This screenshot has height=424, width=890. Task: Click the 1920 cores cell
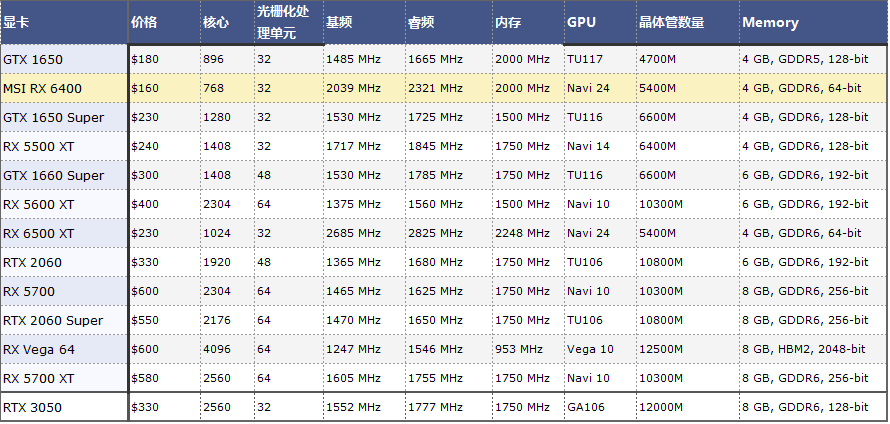(x=227, y=262)
